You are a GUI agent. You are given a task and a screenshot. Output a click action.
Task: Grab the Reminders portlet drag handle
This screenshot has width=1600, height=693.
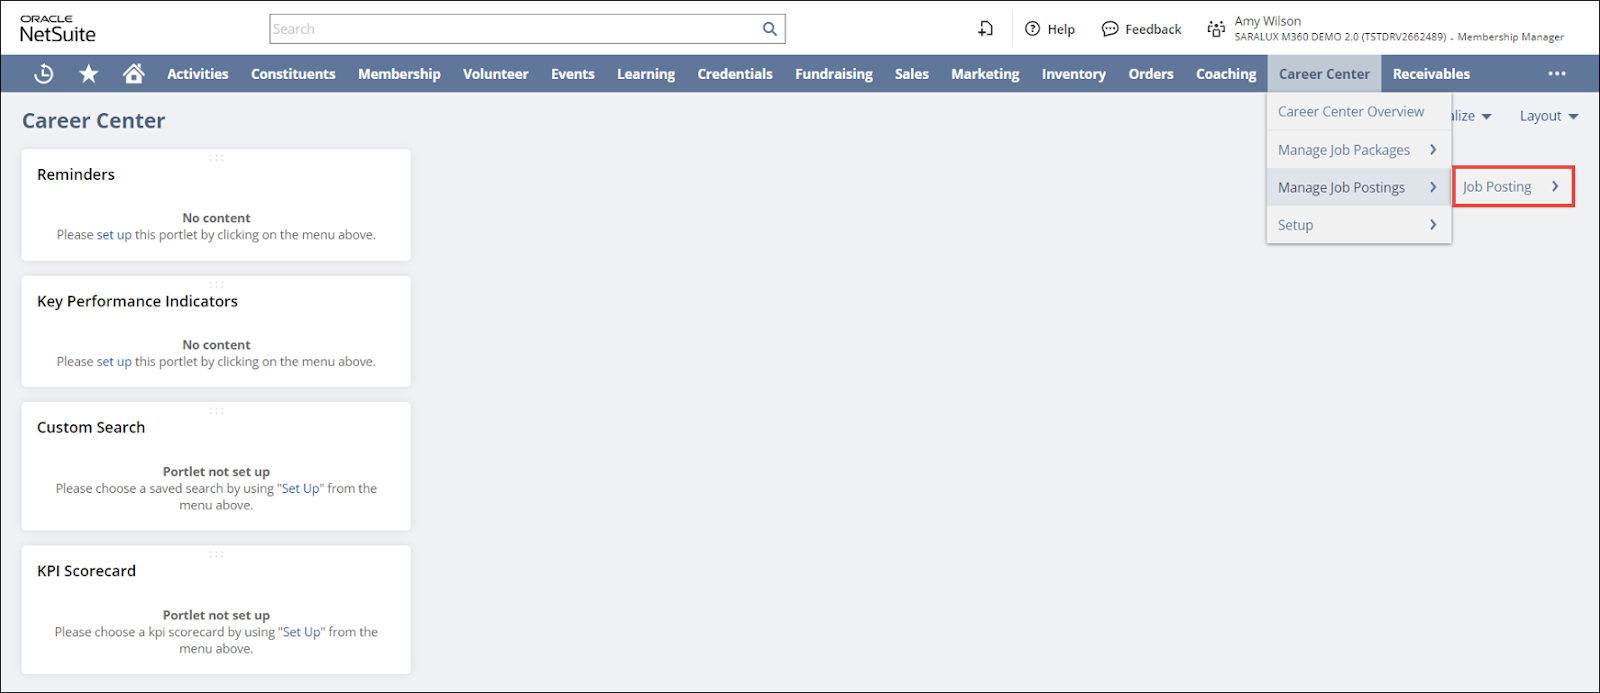[x=216, y=158]
